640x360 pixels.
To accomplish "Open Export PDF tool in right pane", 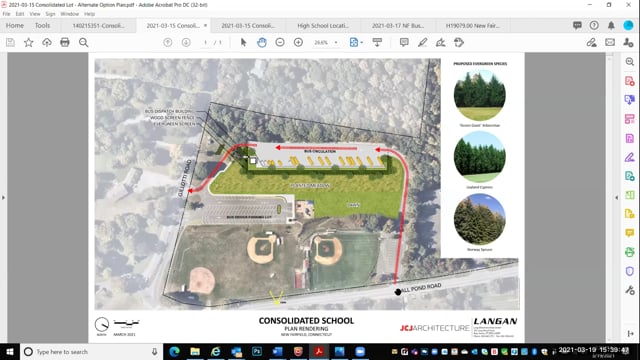I will 629,100.
